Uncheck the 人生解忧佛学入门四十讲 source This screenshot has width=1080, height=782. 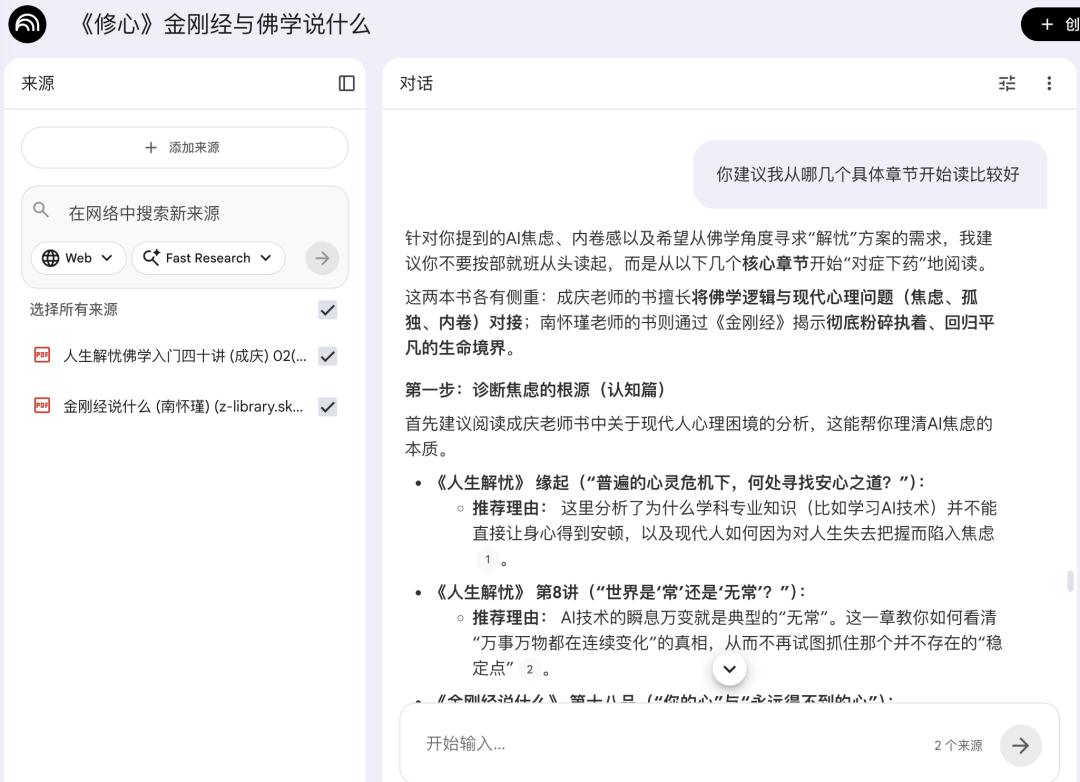pos(328,356)
